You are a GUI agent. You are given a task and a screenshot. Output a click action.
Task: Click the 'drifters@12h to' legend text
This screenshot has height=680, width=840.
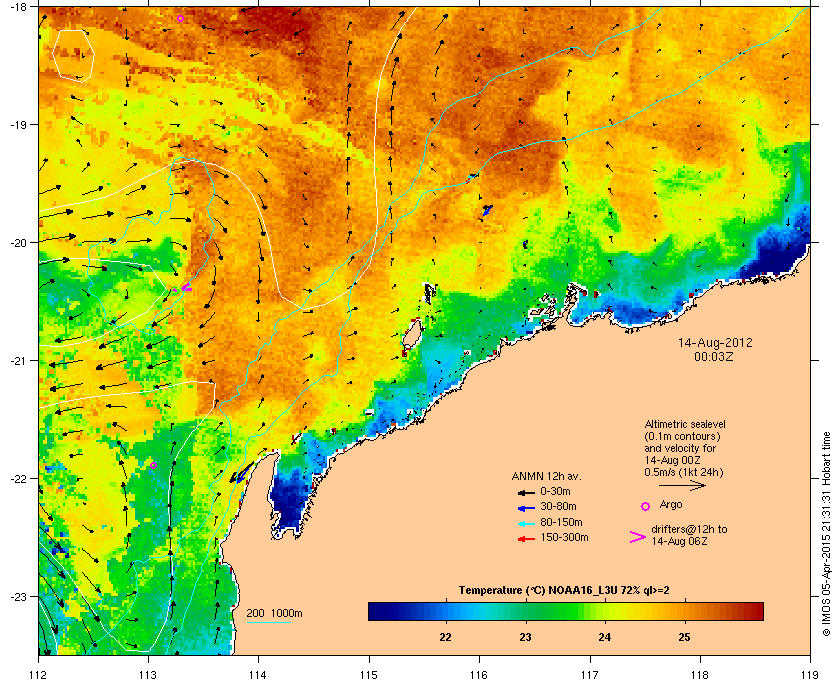689,529
